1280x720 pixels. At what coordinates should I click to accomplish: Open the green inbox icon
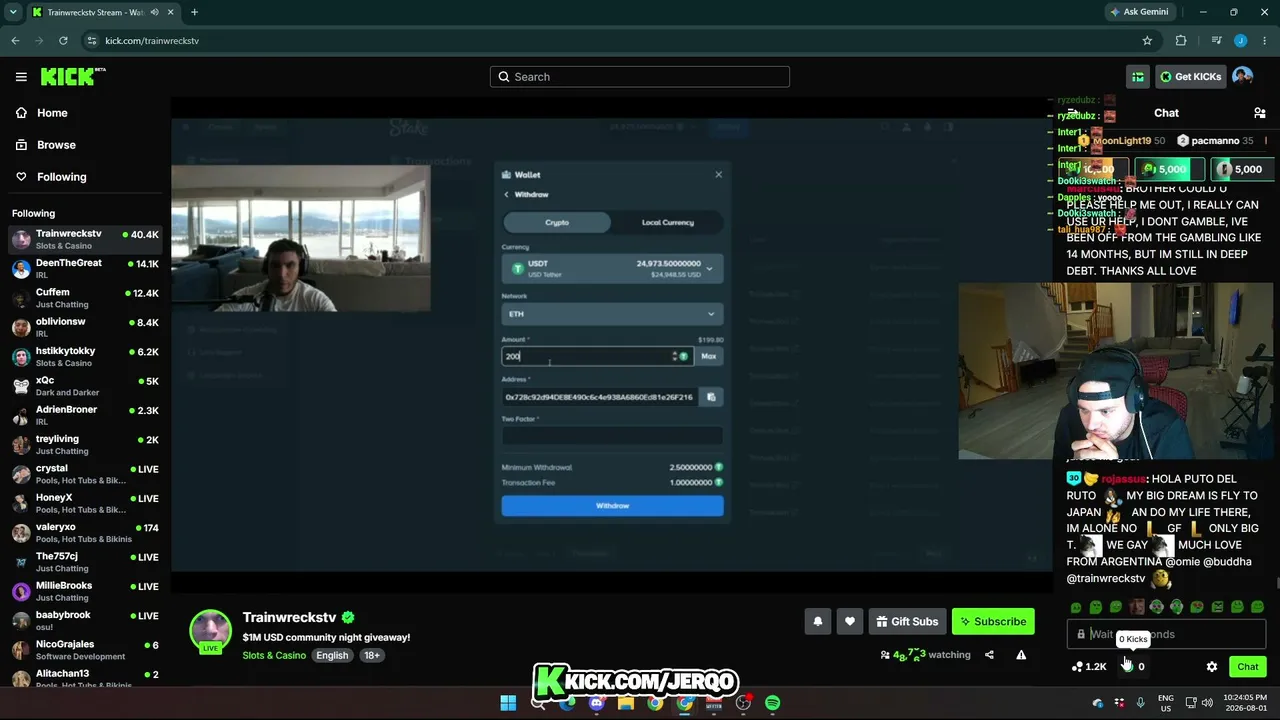[1138, 77]
